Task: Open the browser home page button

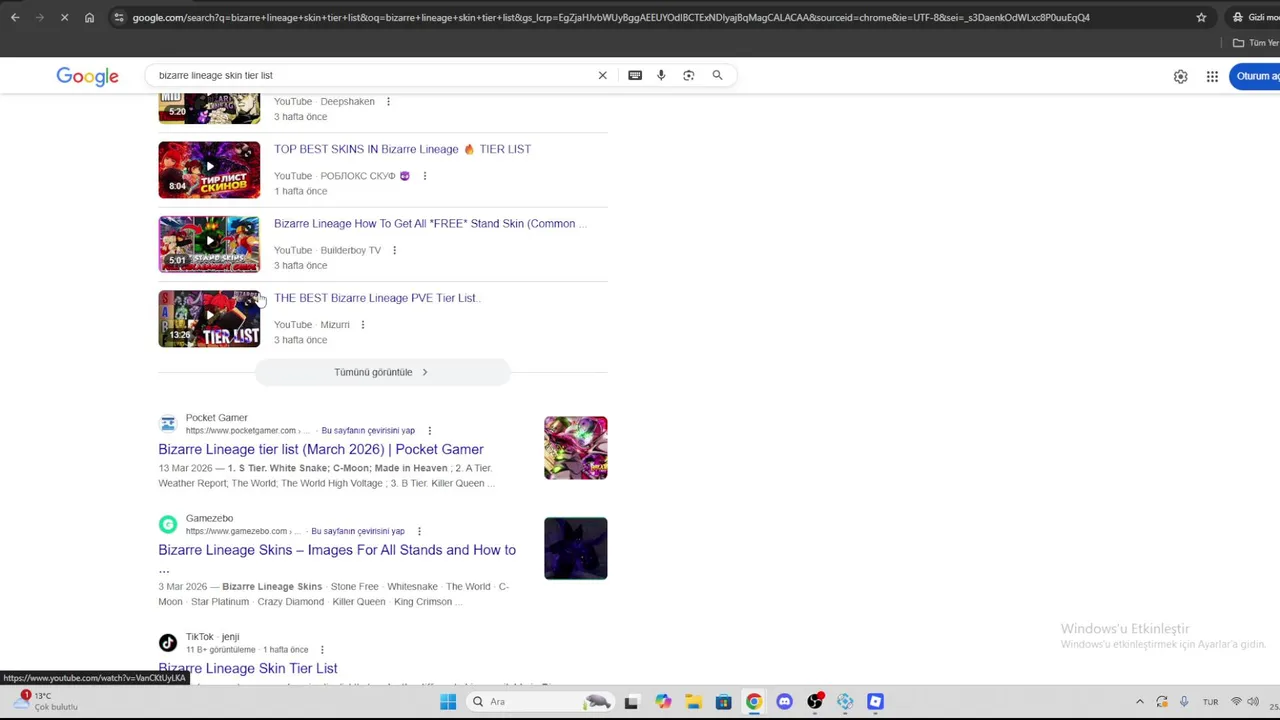Action: [x=89, y=17]
